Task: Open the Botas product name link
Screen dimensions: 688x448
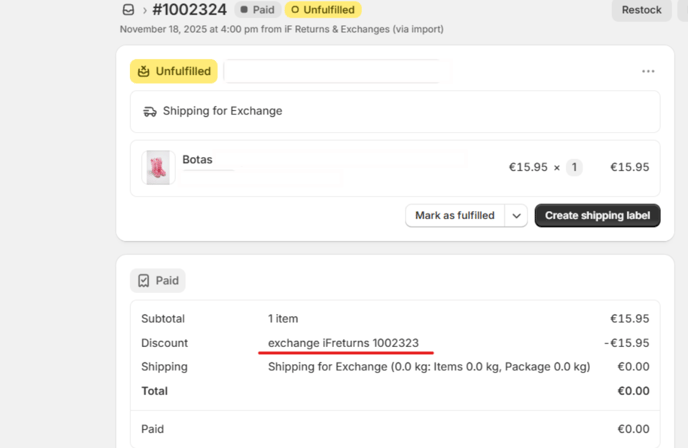Action: click(197, 160)
